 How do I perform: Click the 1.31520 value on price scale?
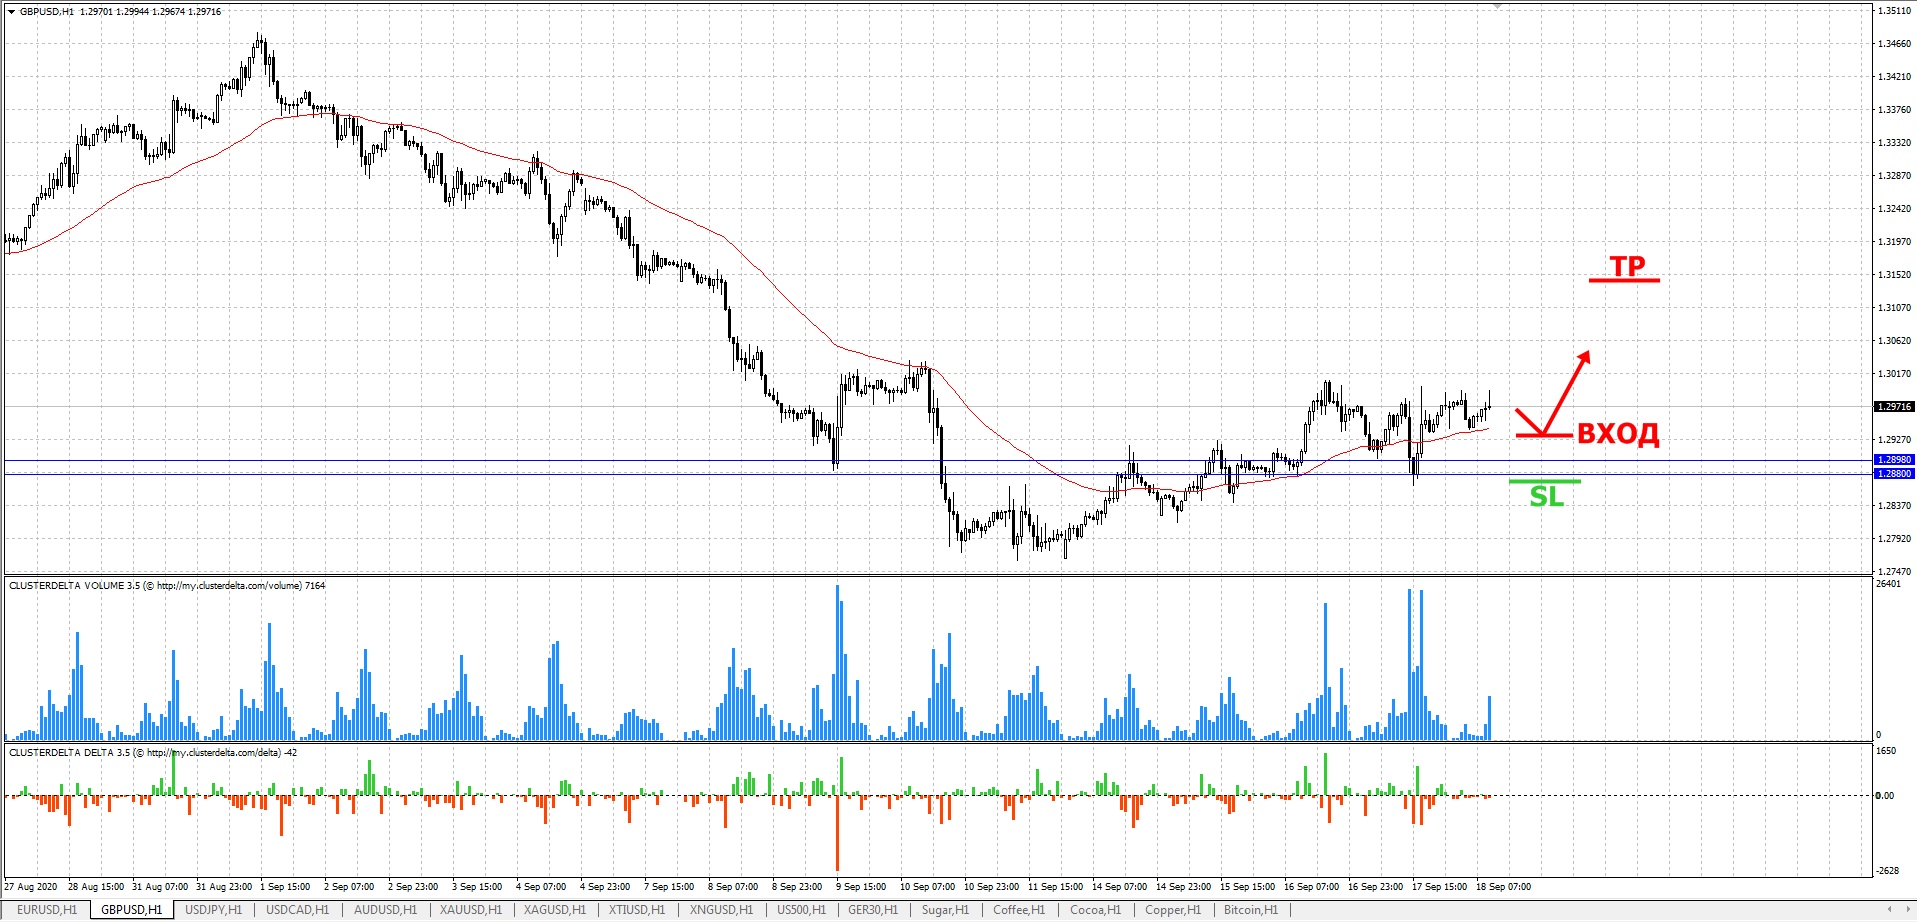pos(1894,275)
